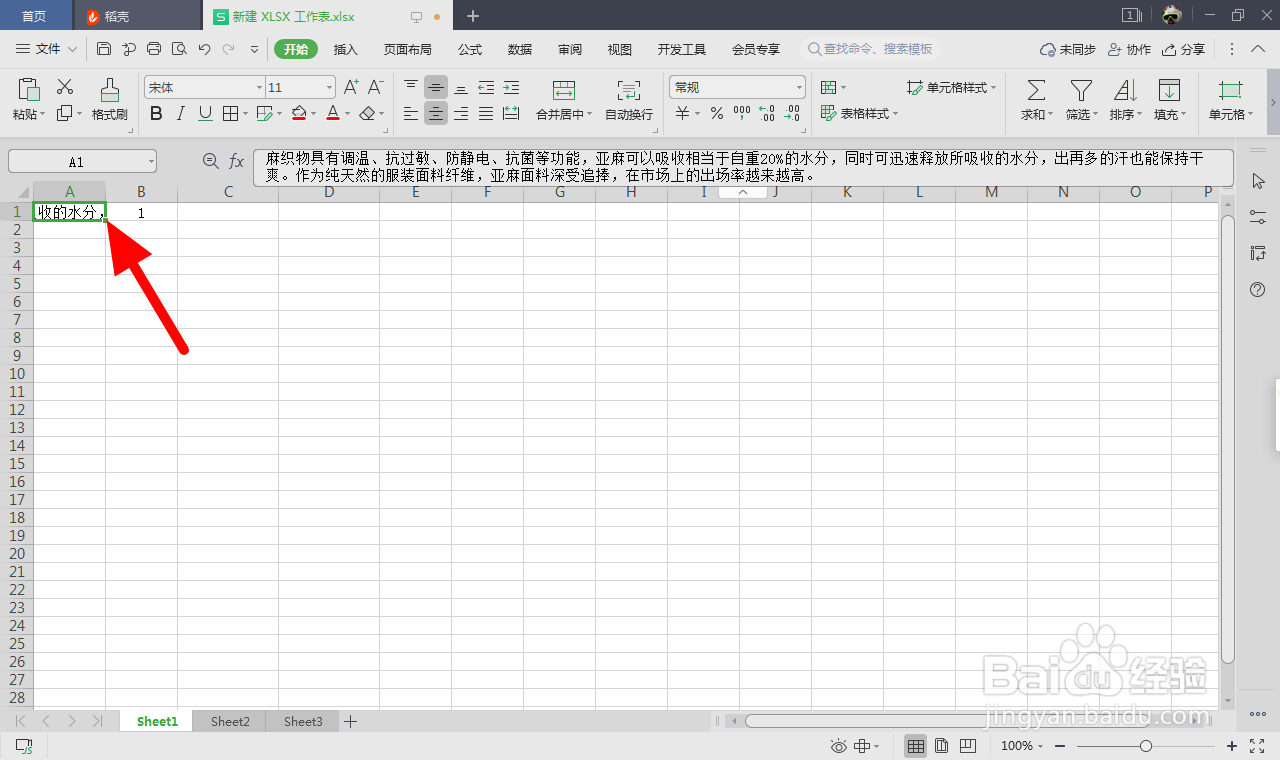Toggle italic formatting
The image size is (1280, 760).
coord(179,113)
